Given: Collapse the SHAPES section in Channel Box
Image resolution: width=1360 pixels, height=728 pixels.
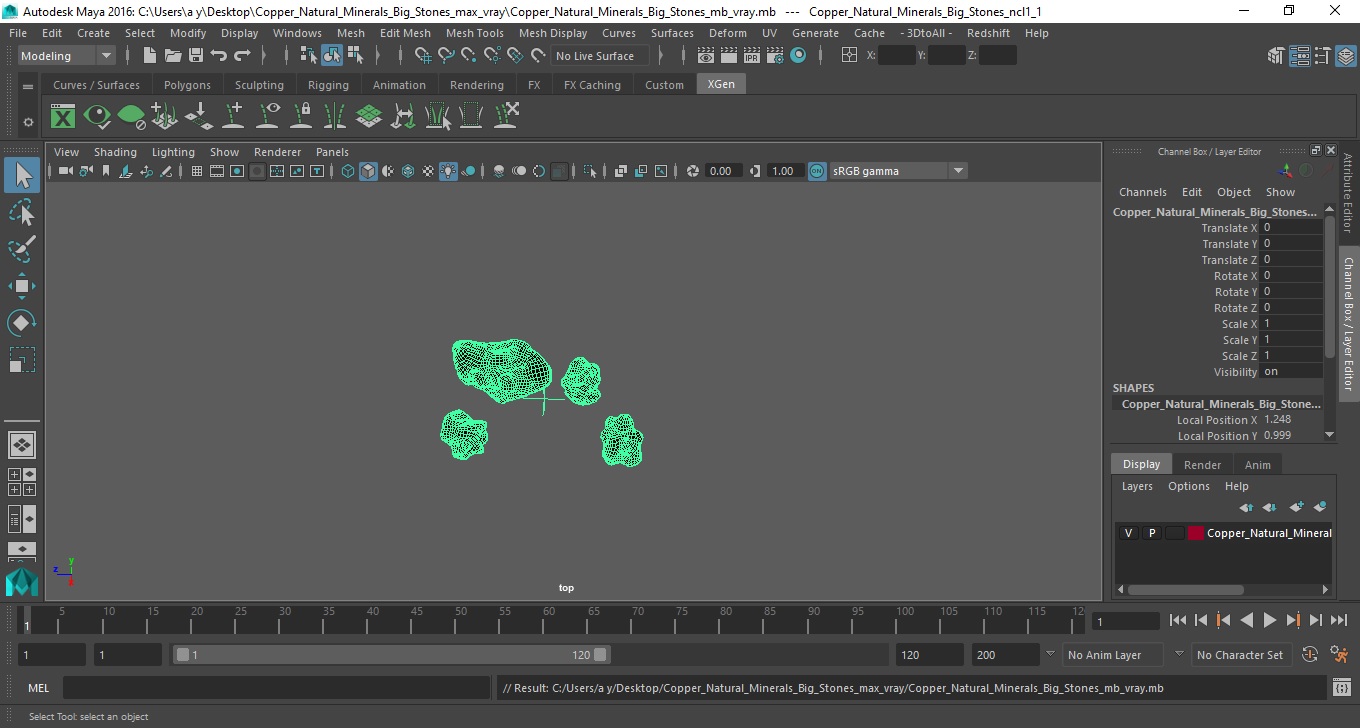Looking at the screenshot, I should point(1133,388).
